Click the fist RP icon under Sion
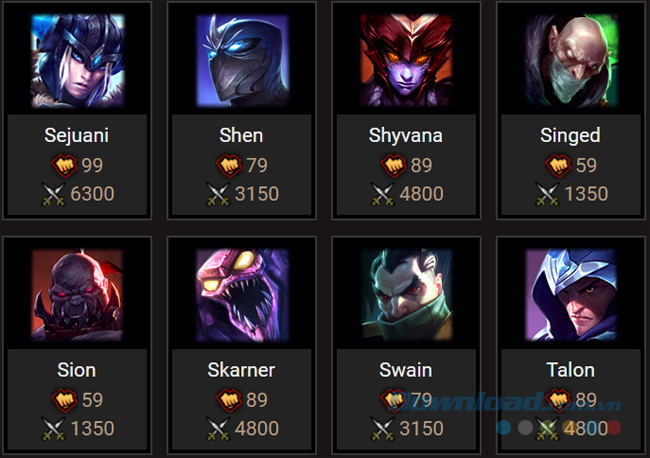Screen dimensions: 650x458 click(x=64, y=400)
